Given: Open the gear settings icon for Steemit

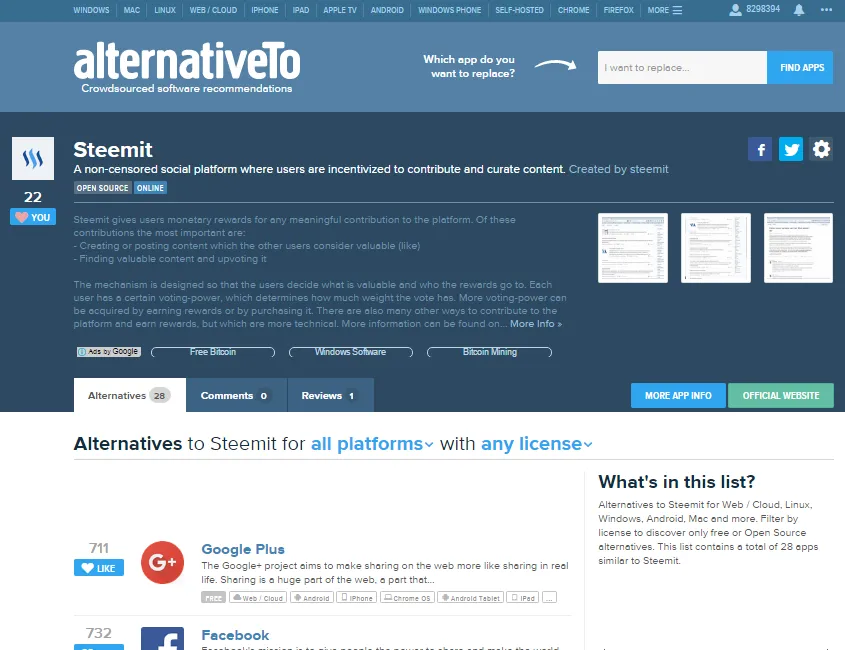Looking at the screenshot, I should coord(821,149).
